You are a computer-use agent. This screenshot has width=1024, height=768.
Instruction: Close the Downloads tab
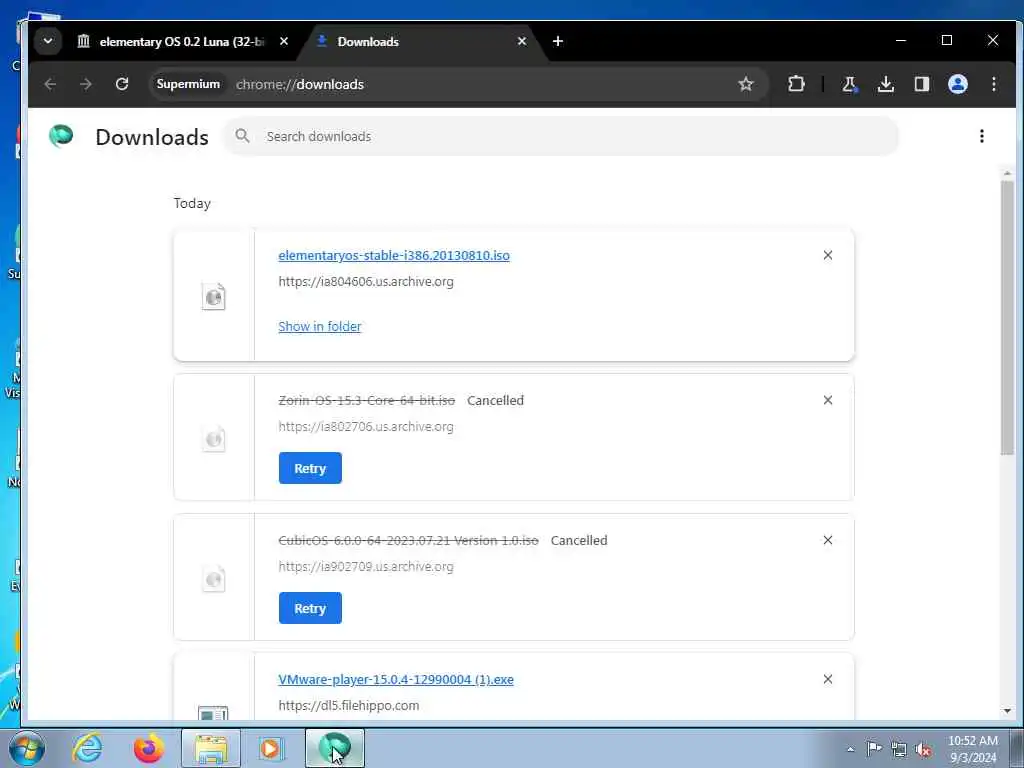point(522,41)
